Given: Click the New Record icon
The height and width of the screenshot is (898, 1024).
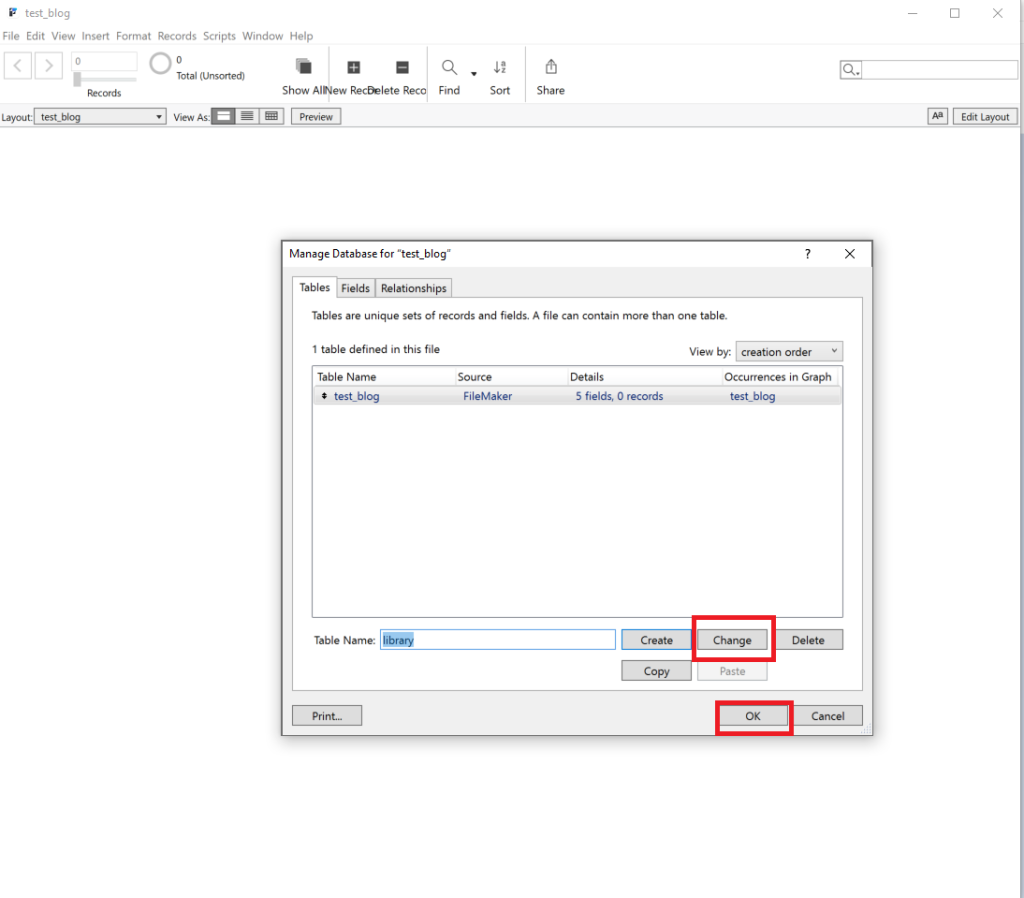Looking at the screenshot, I should [x=354, y=68].
